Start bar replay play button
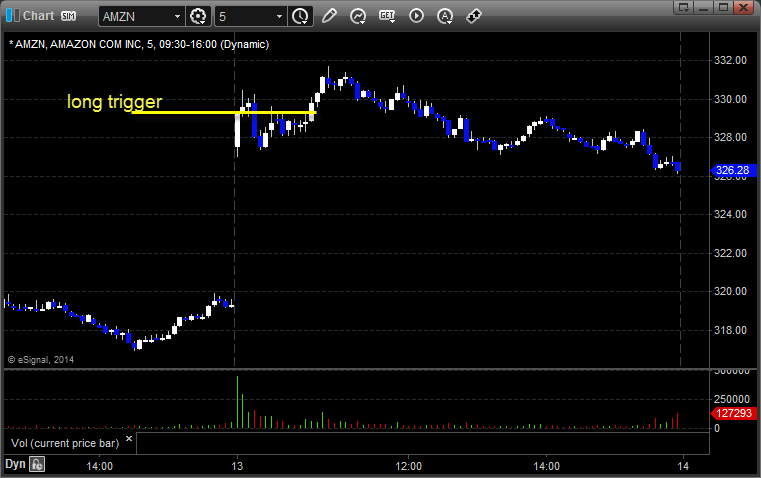The height and width of the screenshot is (478, 761). 416,16
